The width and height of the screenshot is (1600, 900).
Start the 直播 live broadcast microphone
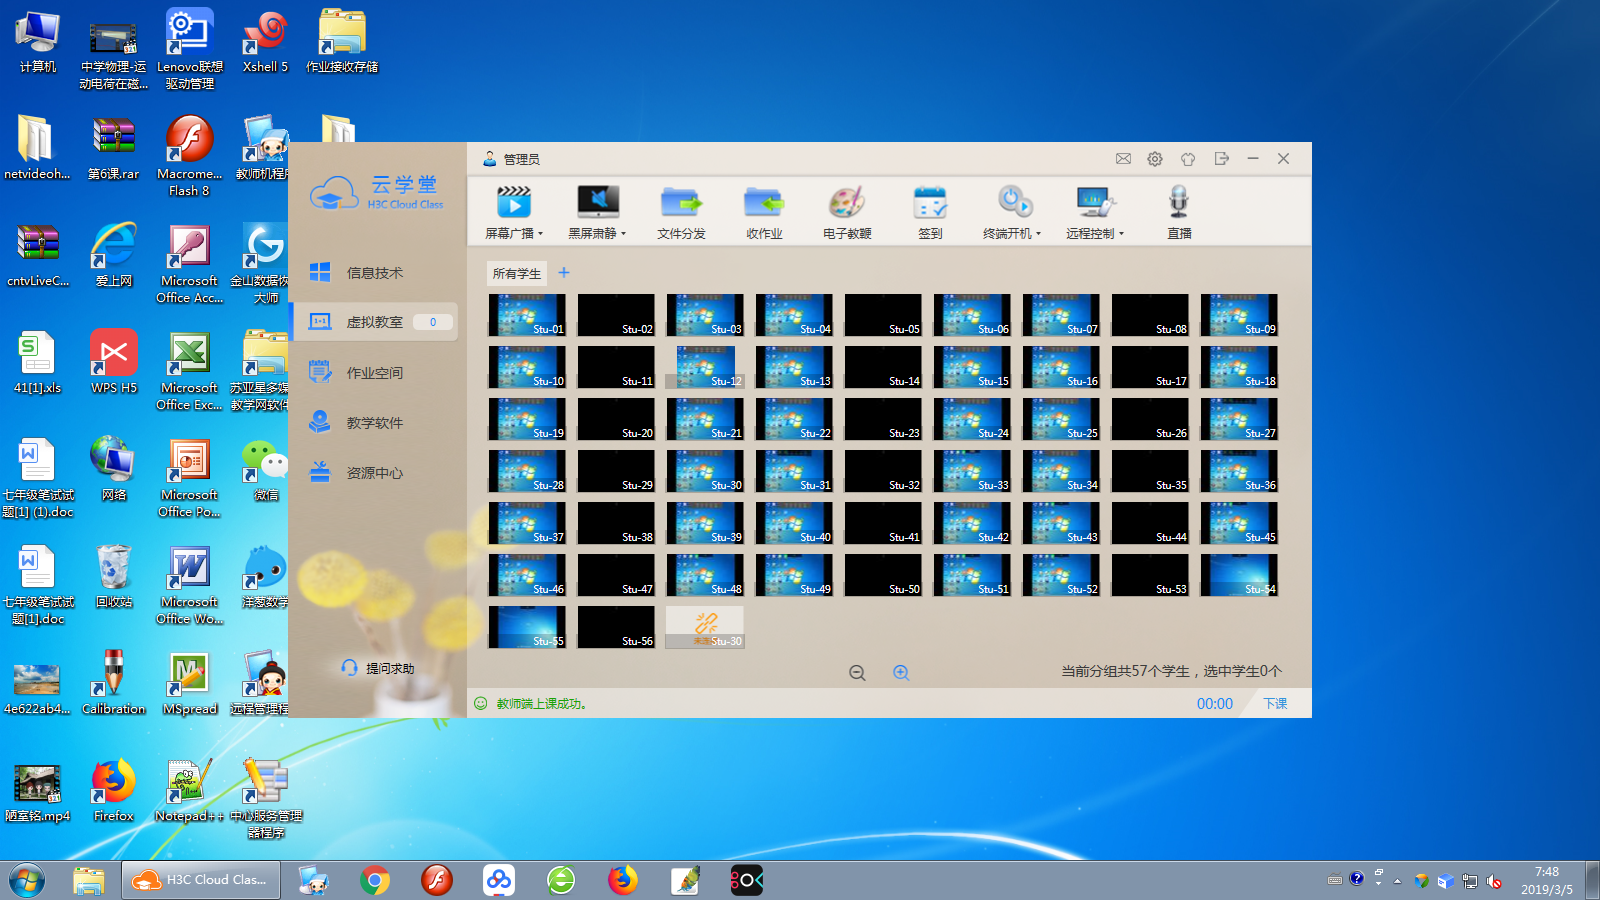tap(1179, 212)
